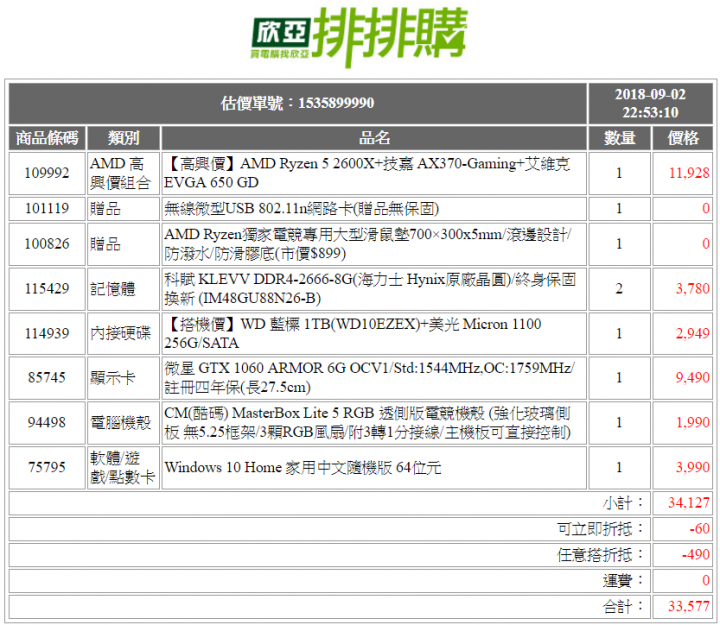The width and height of the screenshot is (720, 625).
Task: Select the quote number 1535899990 header
Action: pyautogui.click(x=298, y=103)
